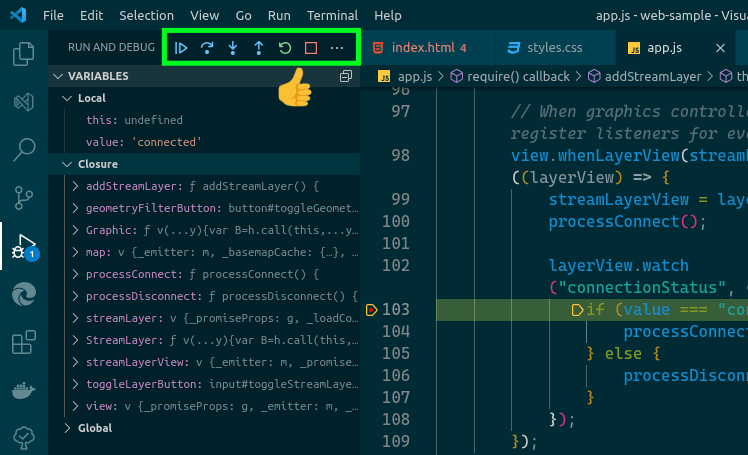The height and width of the screenshot is (455, 748).
Task: Open the Terminal menu
Action: [x=331, y=16]
